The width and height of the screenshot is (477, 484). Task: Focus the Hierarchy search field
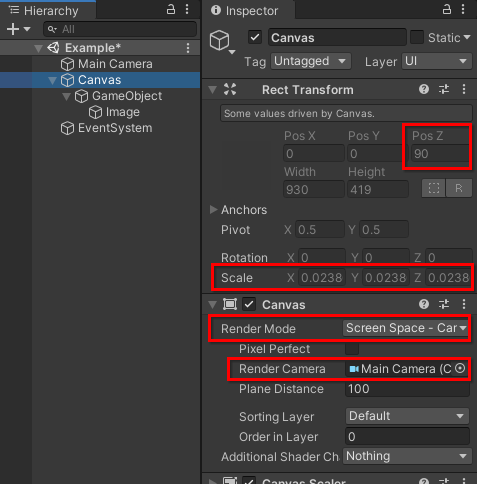(x=120, y=29)
